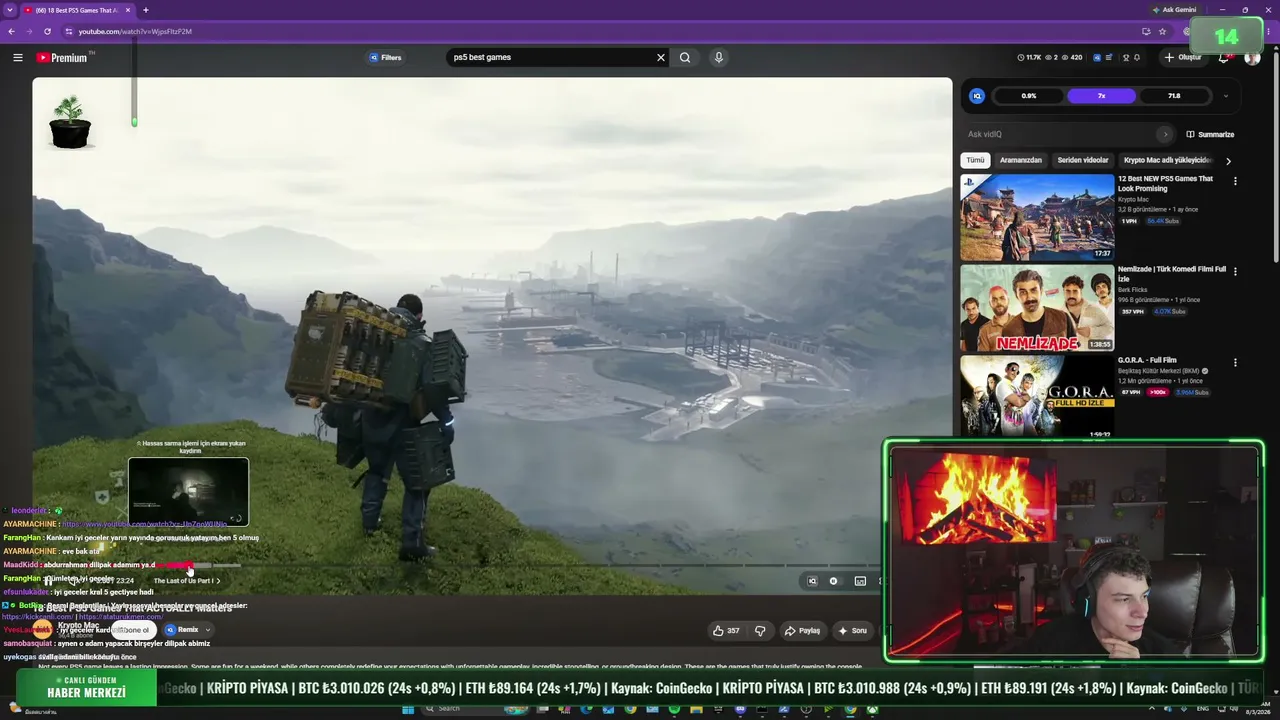
Task: Expand the Remix dropdown arrow
Action: click(207, 630)
